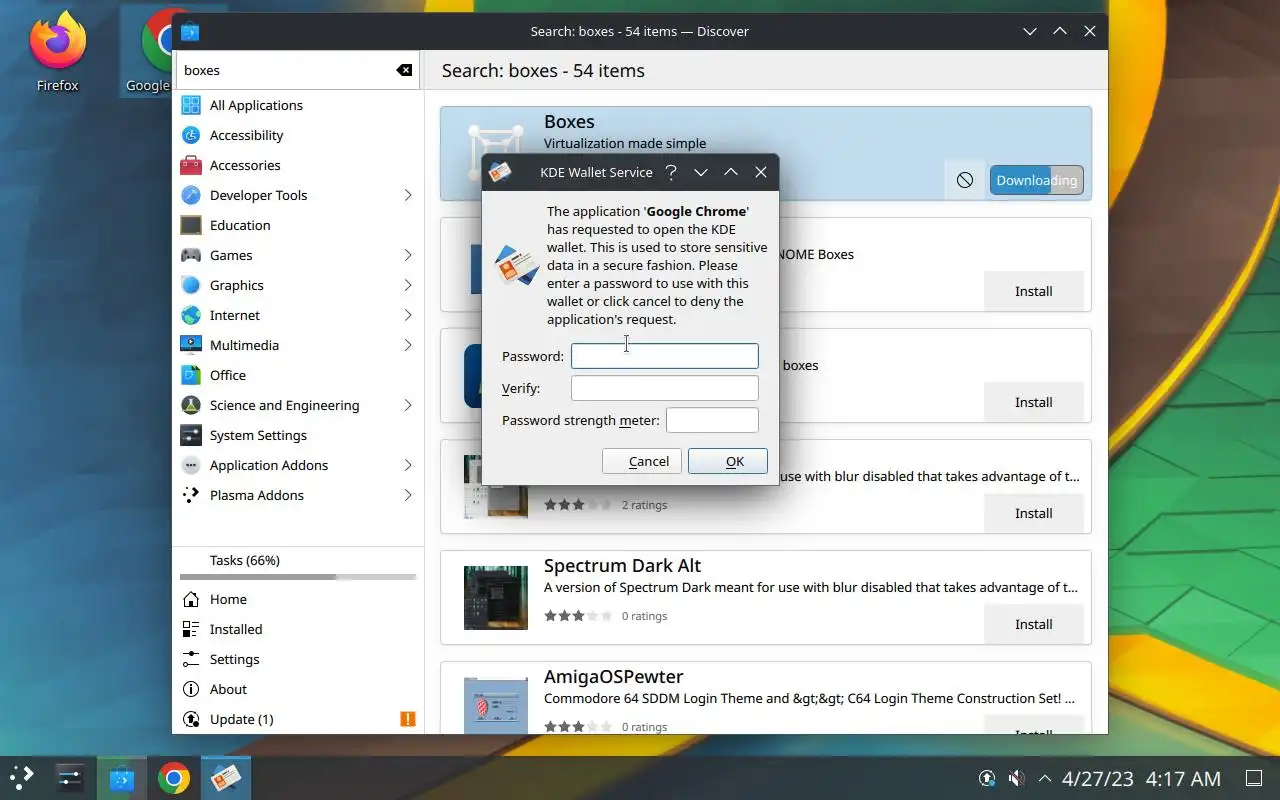Click the Password input field
Viewport: 1280px width, 800px height.
[x=664, y=356]
